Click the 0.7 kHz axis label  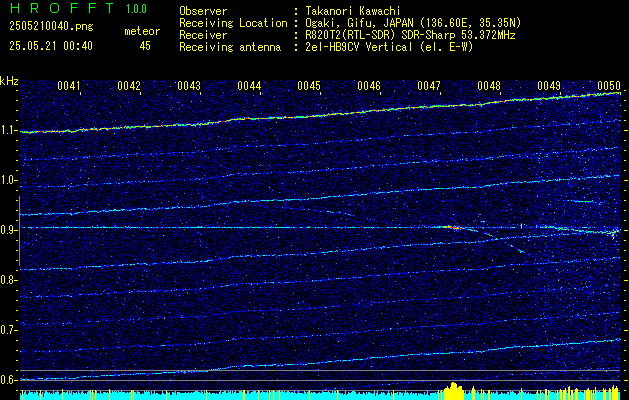[8, 330]
